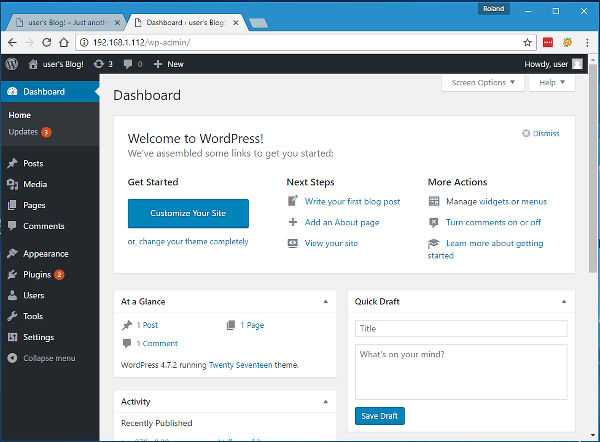Click the home icon beside user's Blog!
This screenshot has width=600, height=442.
point(33,64)
